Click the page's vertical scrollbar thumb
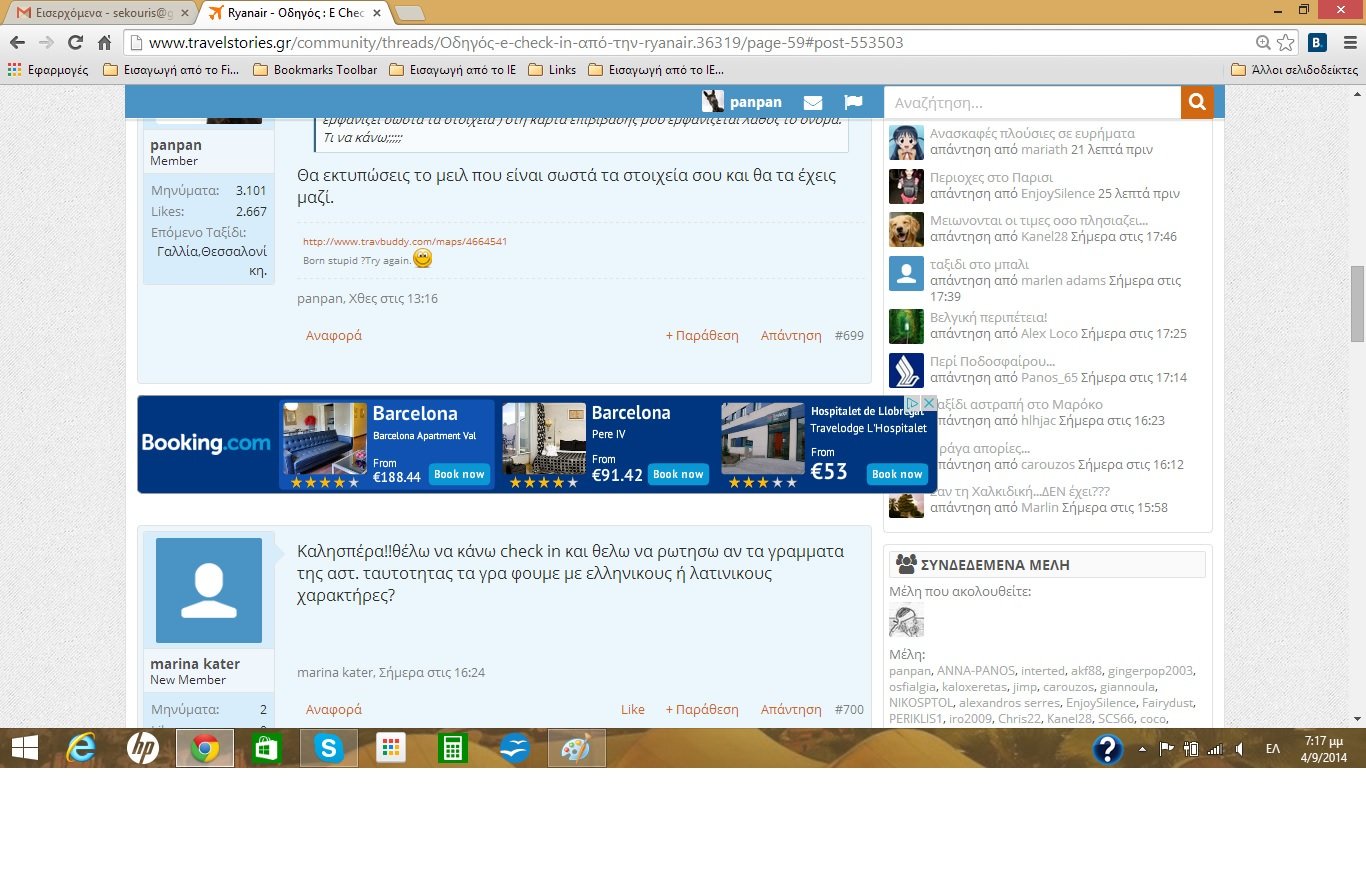Image resolution: width=1366 pixels, height=880 pixels. 1357,304
